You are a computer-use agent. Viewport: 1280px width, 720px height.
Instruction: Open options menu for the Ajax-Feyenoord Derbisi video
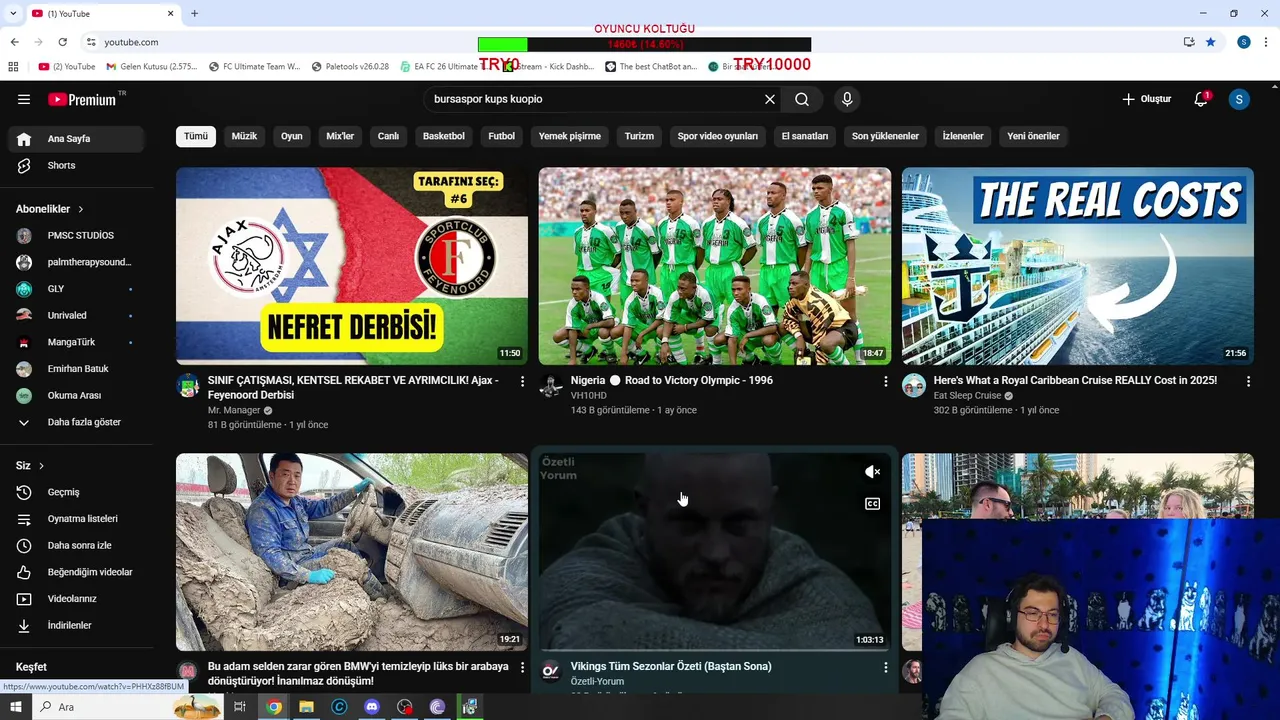[x=522, y=381]
